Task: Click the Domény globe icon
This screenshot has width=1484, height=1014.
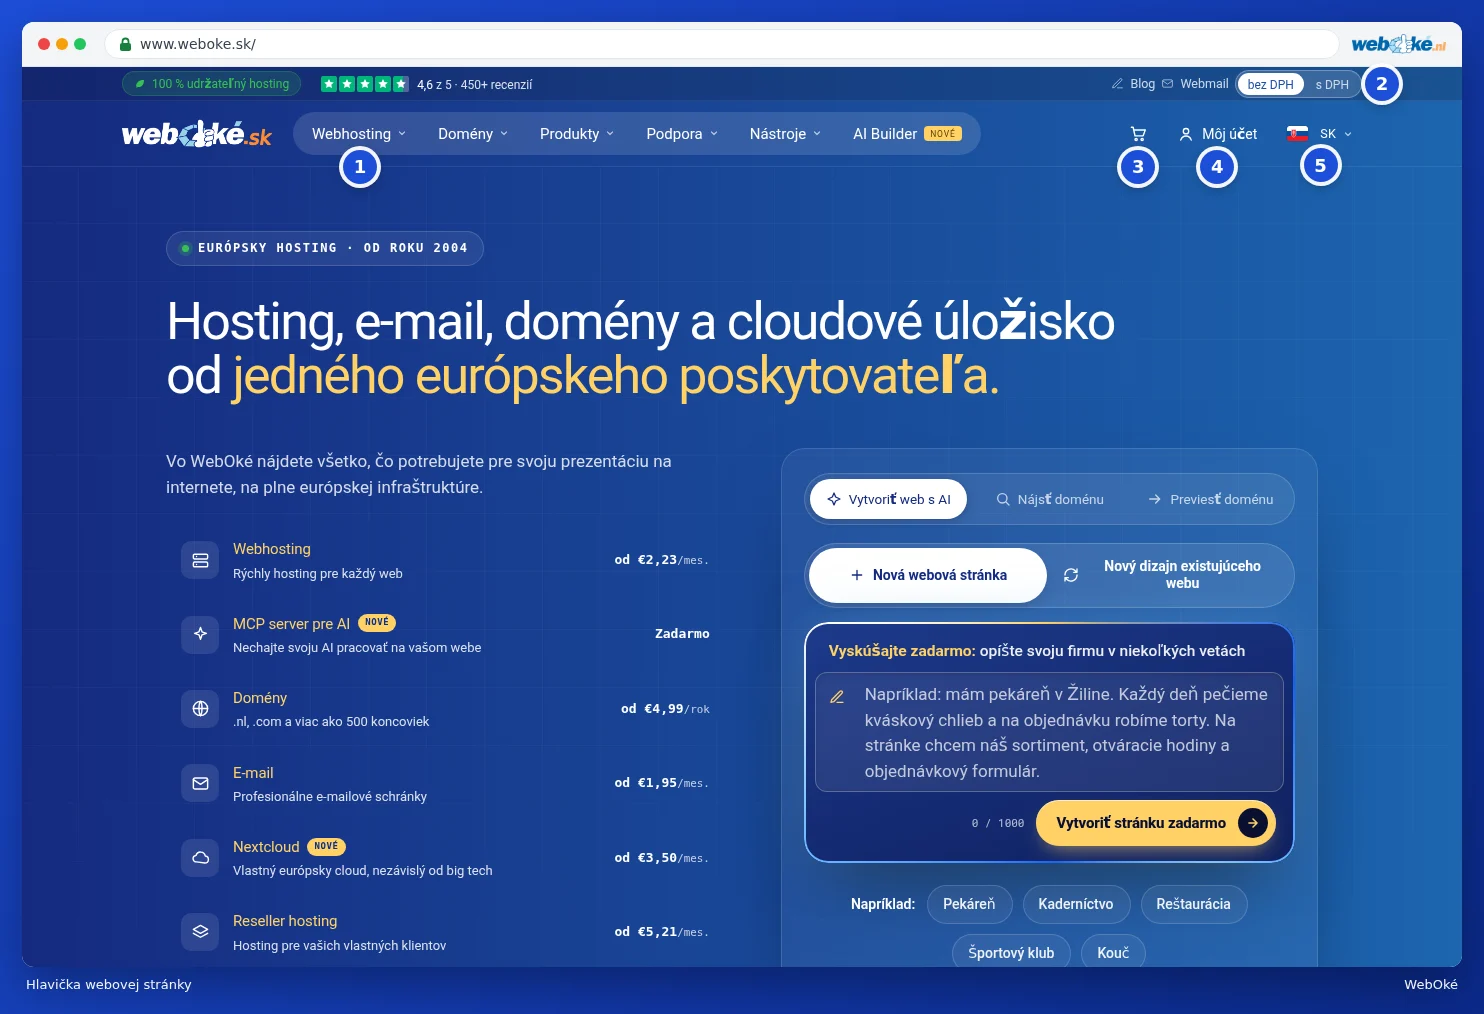Action: (200, 709)
